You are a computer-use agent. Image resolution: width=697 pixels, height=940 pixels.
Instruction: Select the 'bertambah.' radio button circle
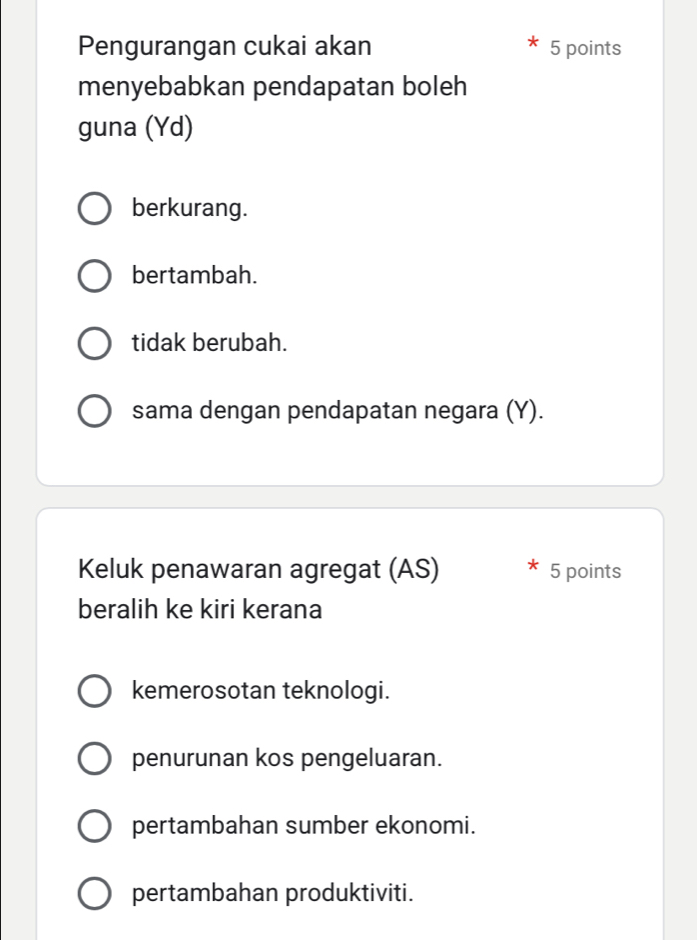(95, 276)
